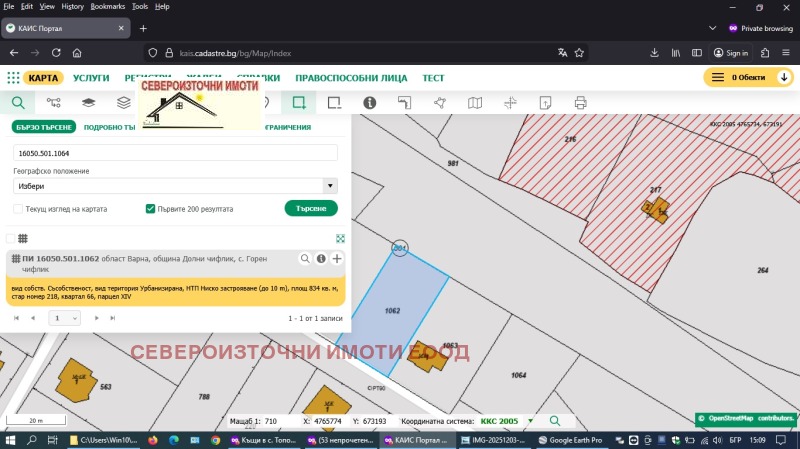Click the print map icon

(581, 102)
